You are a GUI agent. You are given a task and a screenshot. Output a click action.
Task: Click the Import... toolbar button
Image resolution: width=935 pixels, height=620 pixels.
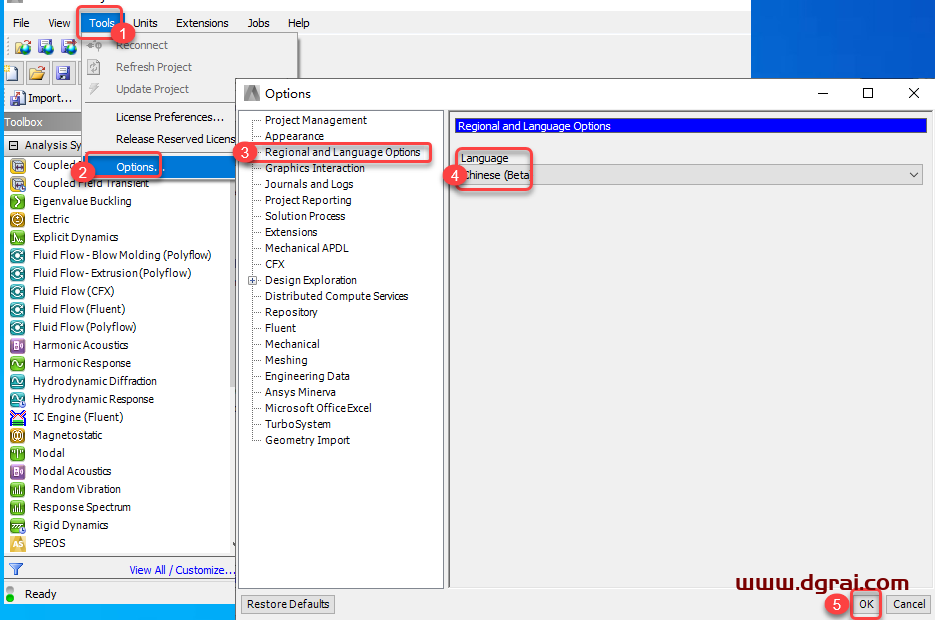(42, 98)
